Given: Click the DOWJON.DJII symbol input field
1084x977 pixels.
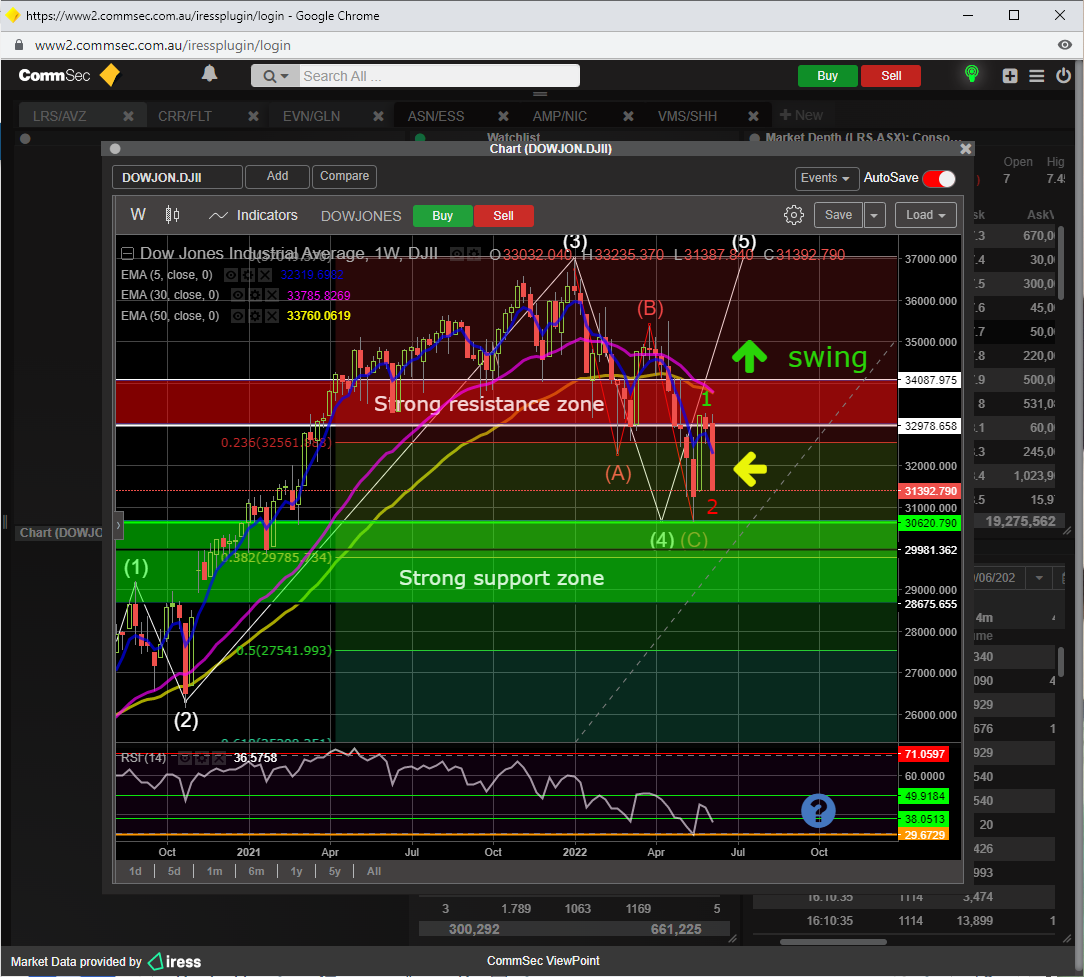Looking at the screenshot, I should coord(178,178).
